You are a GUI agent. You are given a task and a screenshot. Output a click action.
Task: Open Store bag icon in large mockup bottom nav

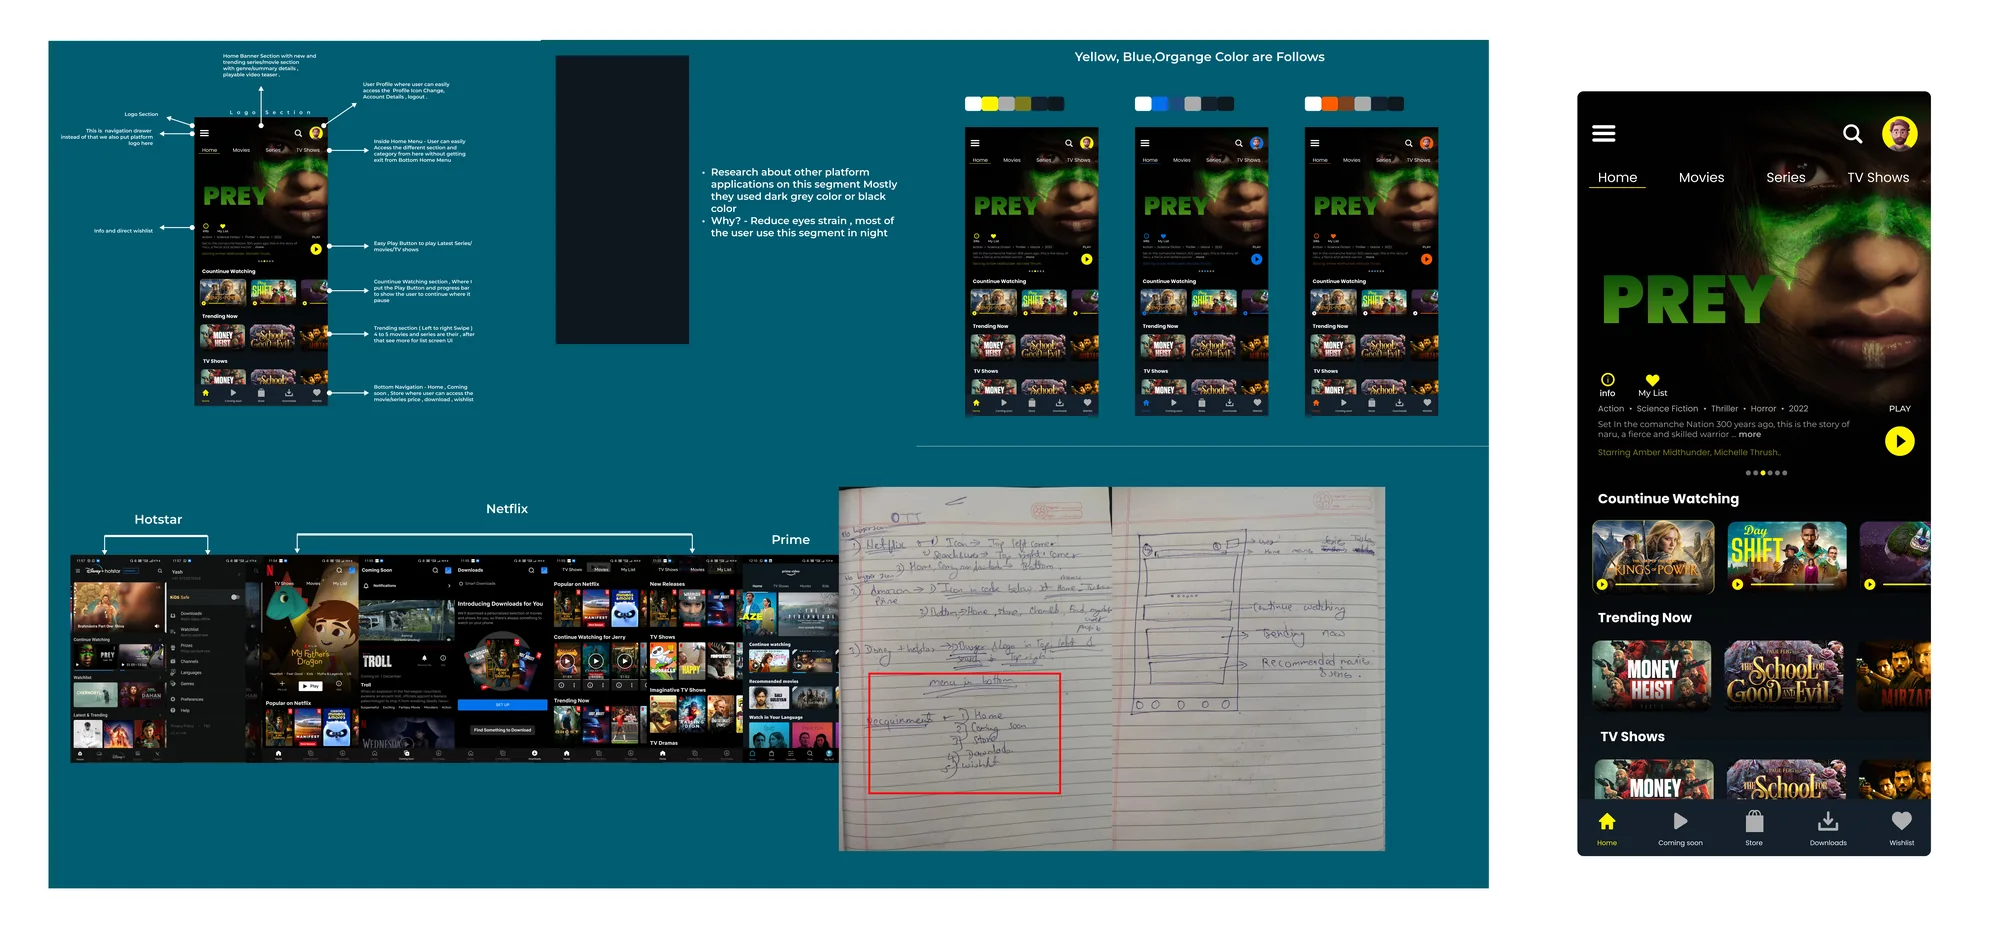click(x=1754, y=822)
